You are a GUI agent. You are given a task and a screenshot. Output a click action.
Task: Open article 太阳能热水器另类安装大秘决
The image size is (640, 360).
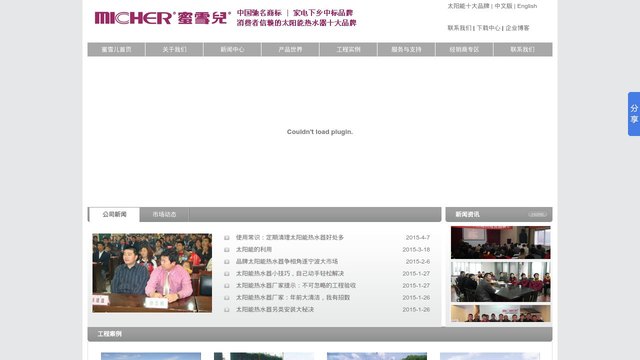[x=275, y=310]
